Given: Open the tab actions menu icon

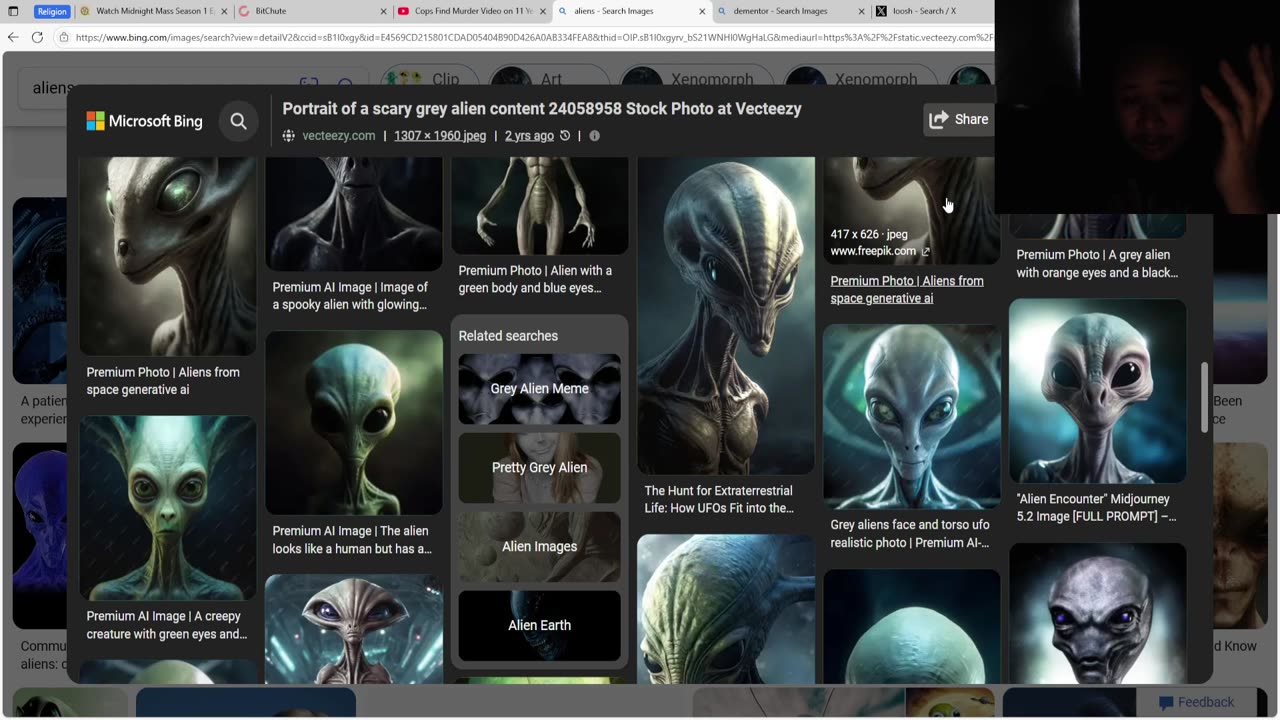Looking at the screenshot, I should tap(13, 11).
